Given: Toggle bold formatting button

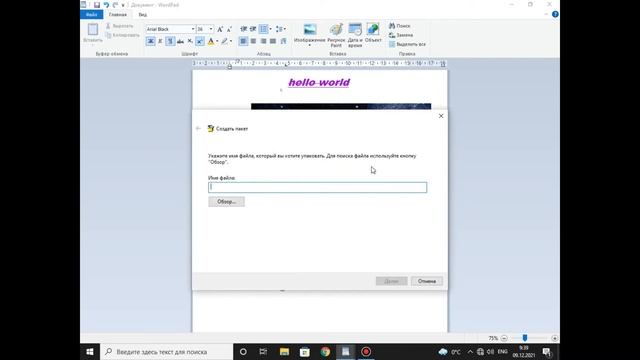Looking at the screenshot, I should pyautogui.click(x=151, y=41).
